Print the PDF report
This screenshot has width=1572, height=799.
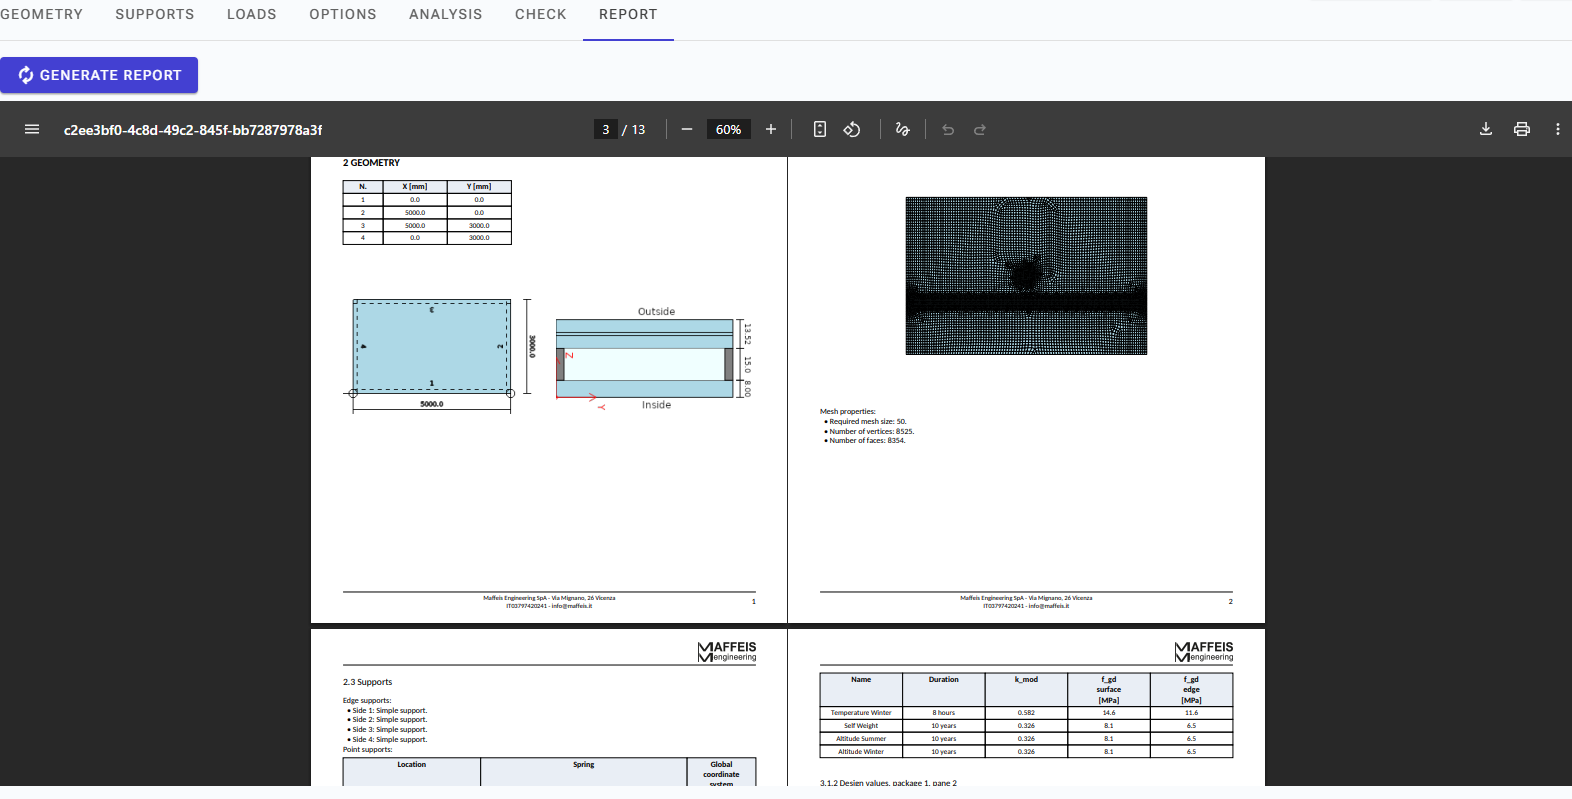(x=1522, y=129)
